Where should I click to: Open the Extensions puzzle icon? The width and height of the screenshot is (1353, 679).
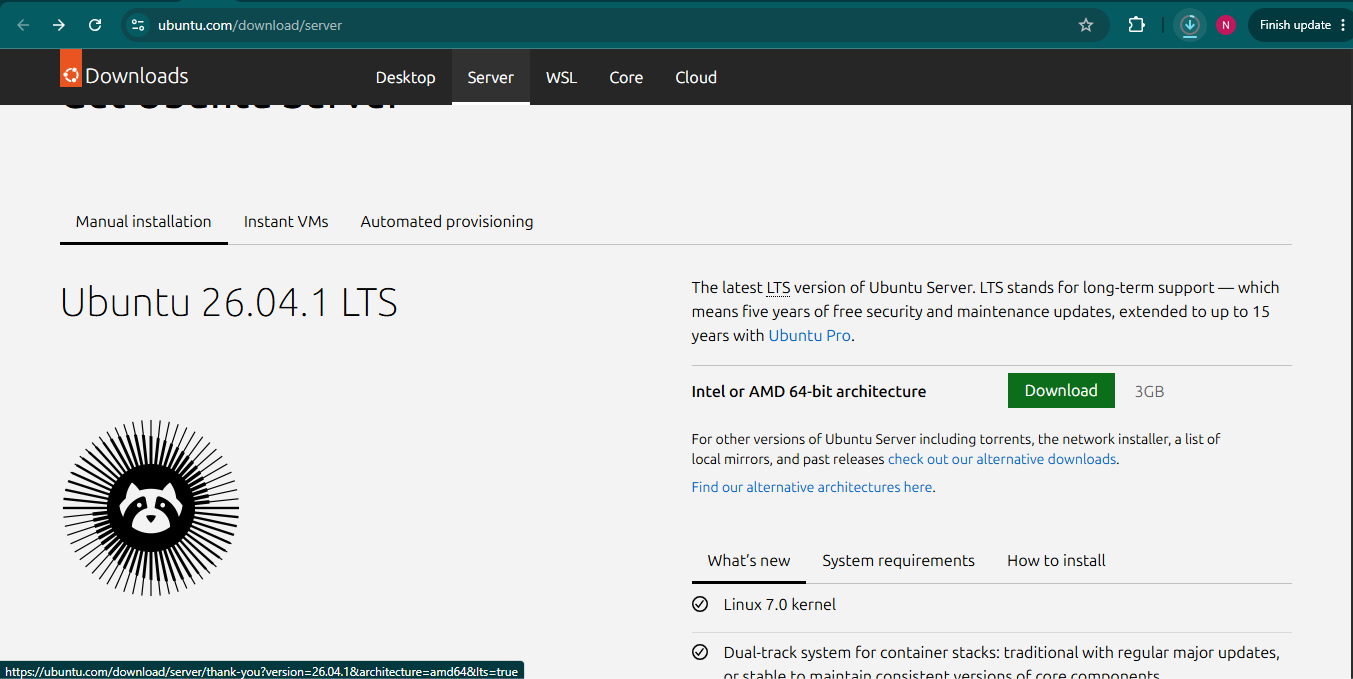tap(1136, 25)
